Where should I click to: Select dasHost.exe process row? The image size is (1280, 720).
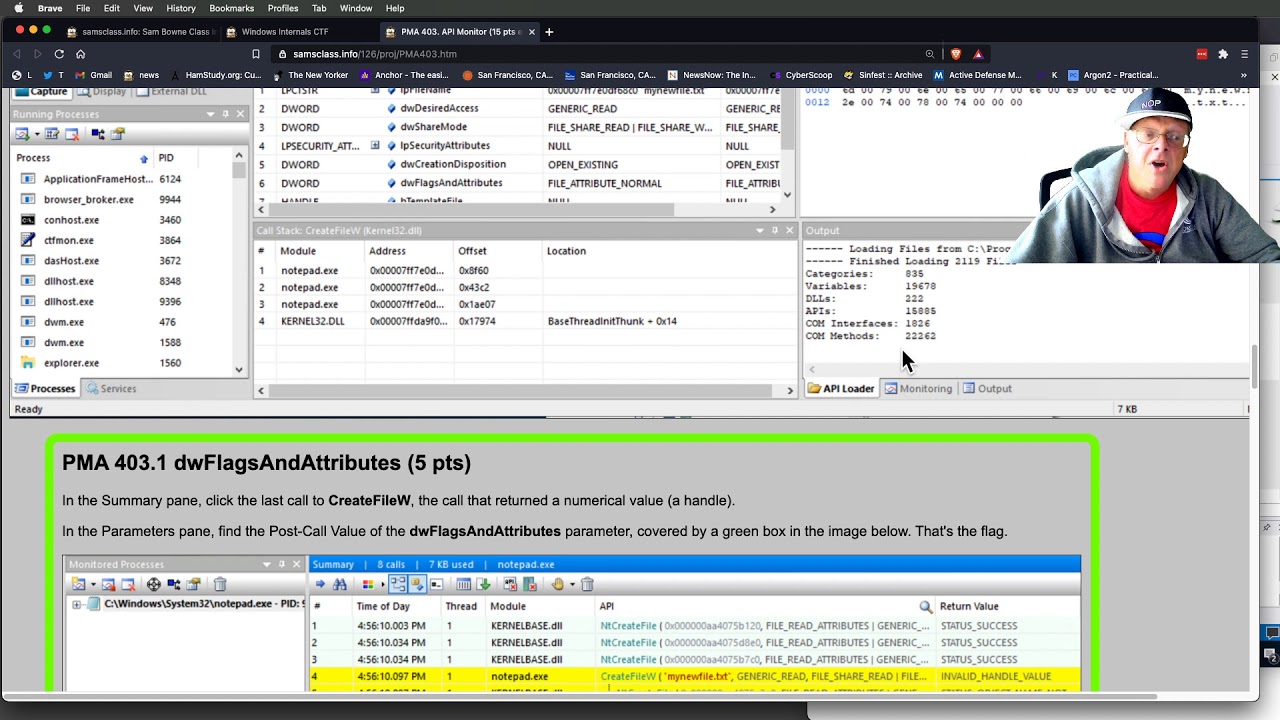pos(125,261)
